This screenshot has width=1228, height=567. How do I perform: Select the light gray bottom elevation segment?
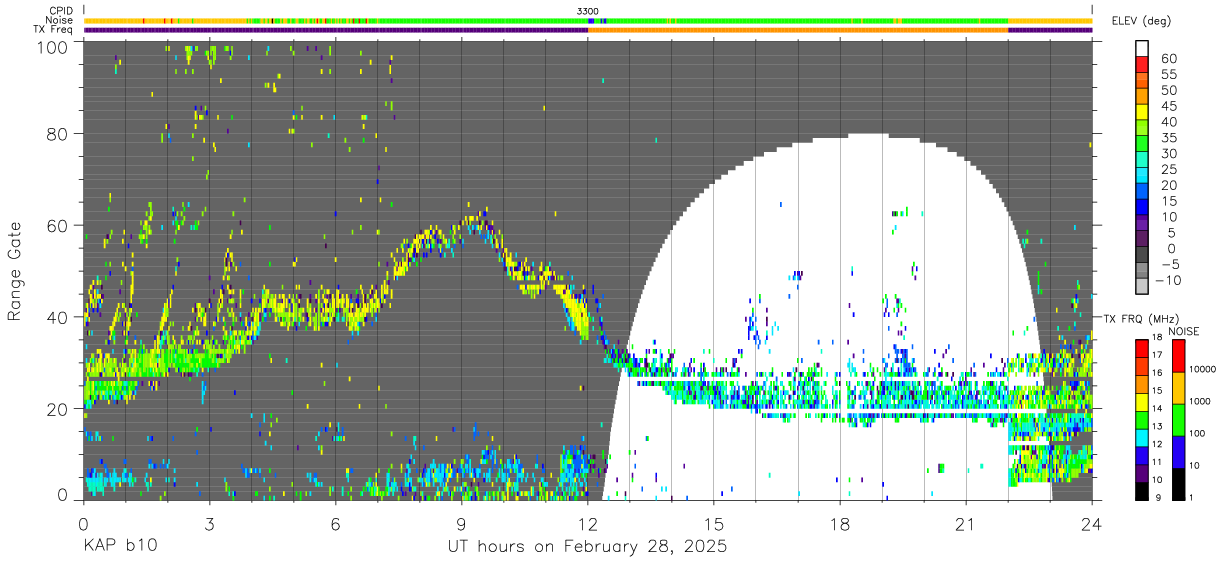(1142, 288)
